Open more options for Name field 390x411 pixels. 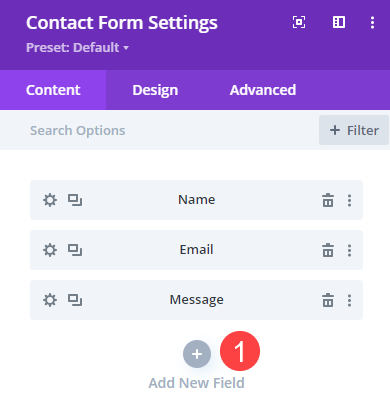349,200
